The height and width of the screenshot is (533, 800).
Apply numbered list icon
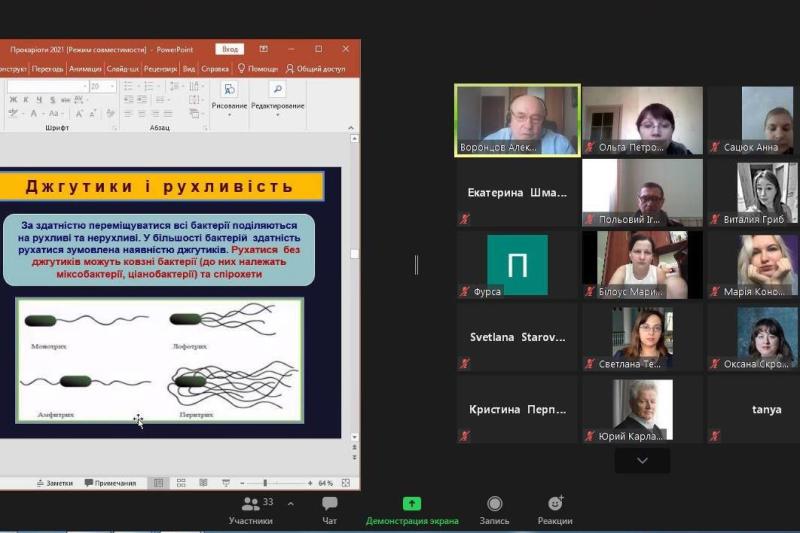[150, 86]
